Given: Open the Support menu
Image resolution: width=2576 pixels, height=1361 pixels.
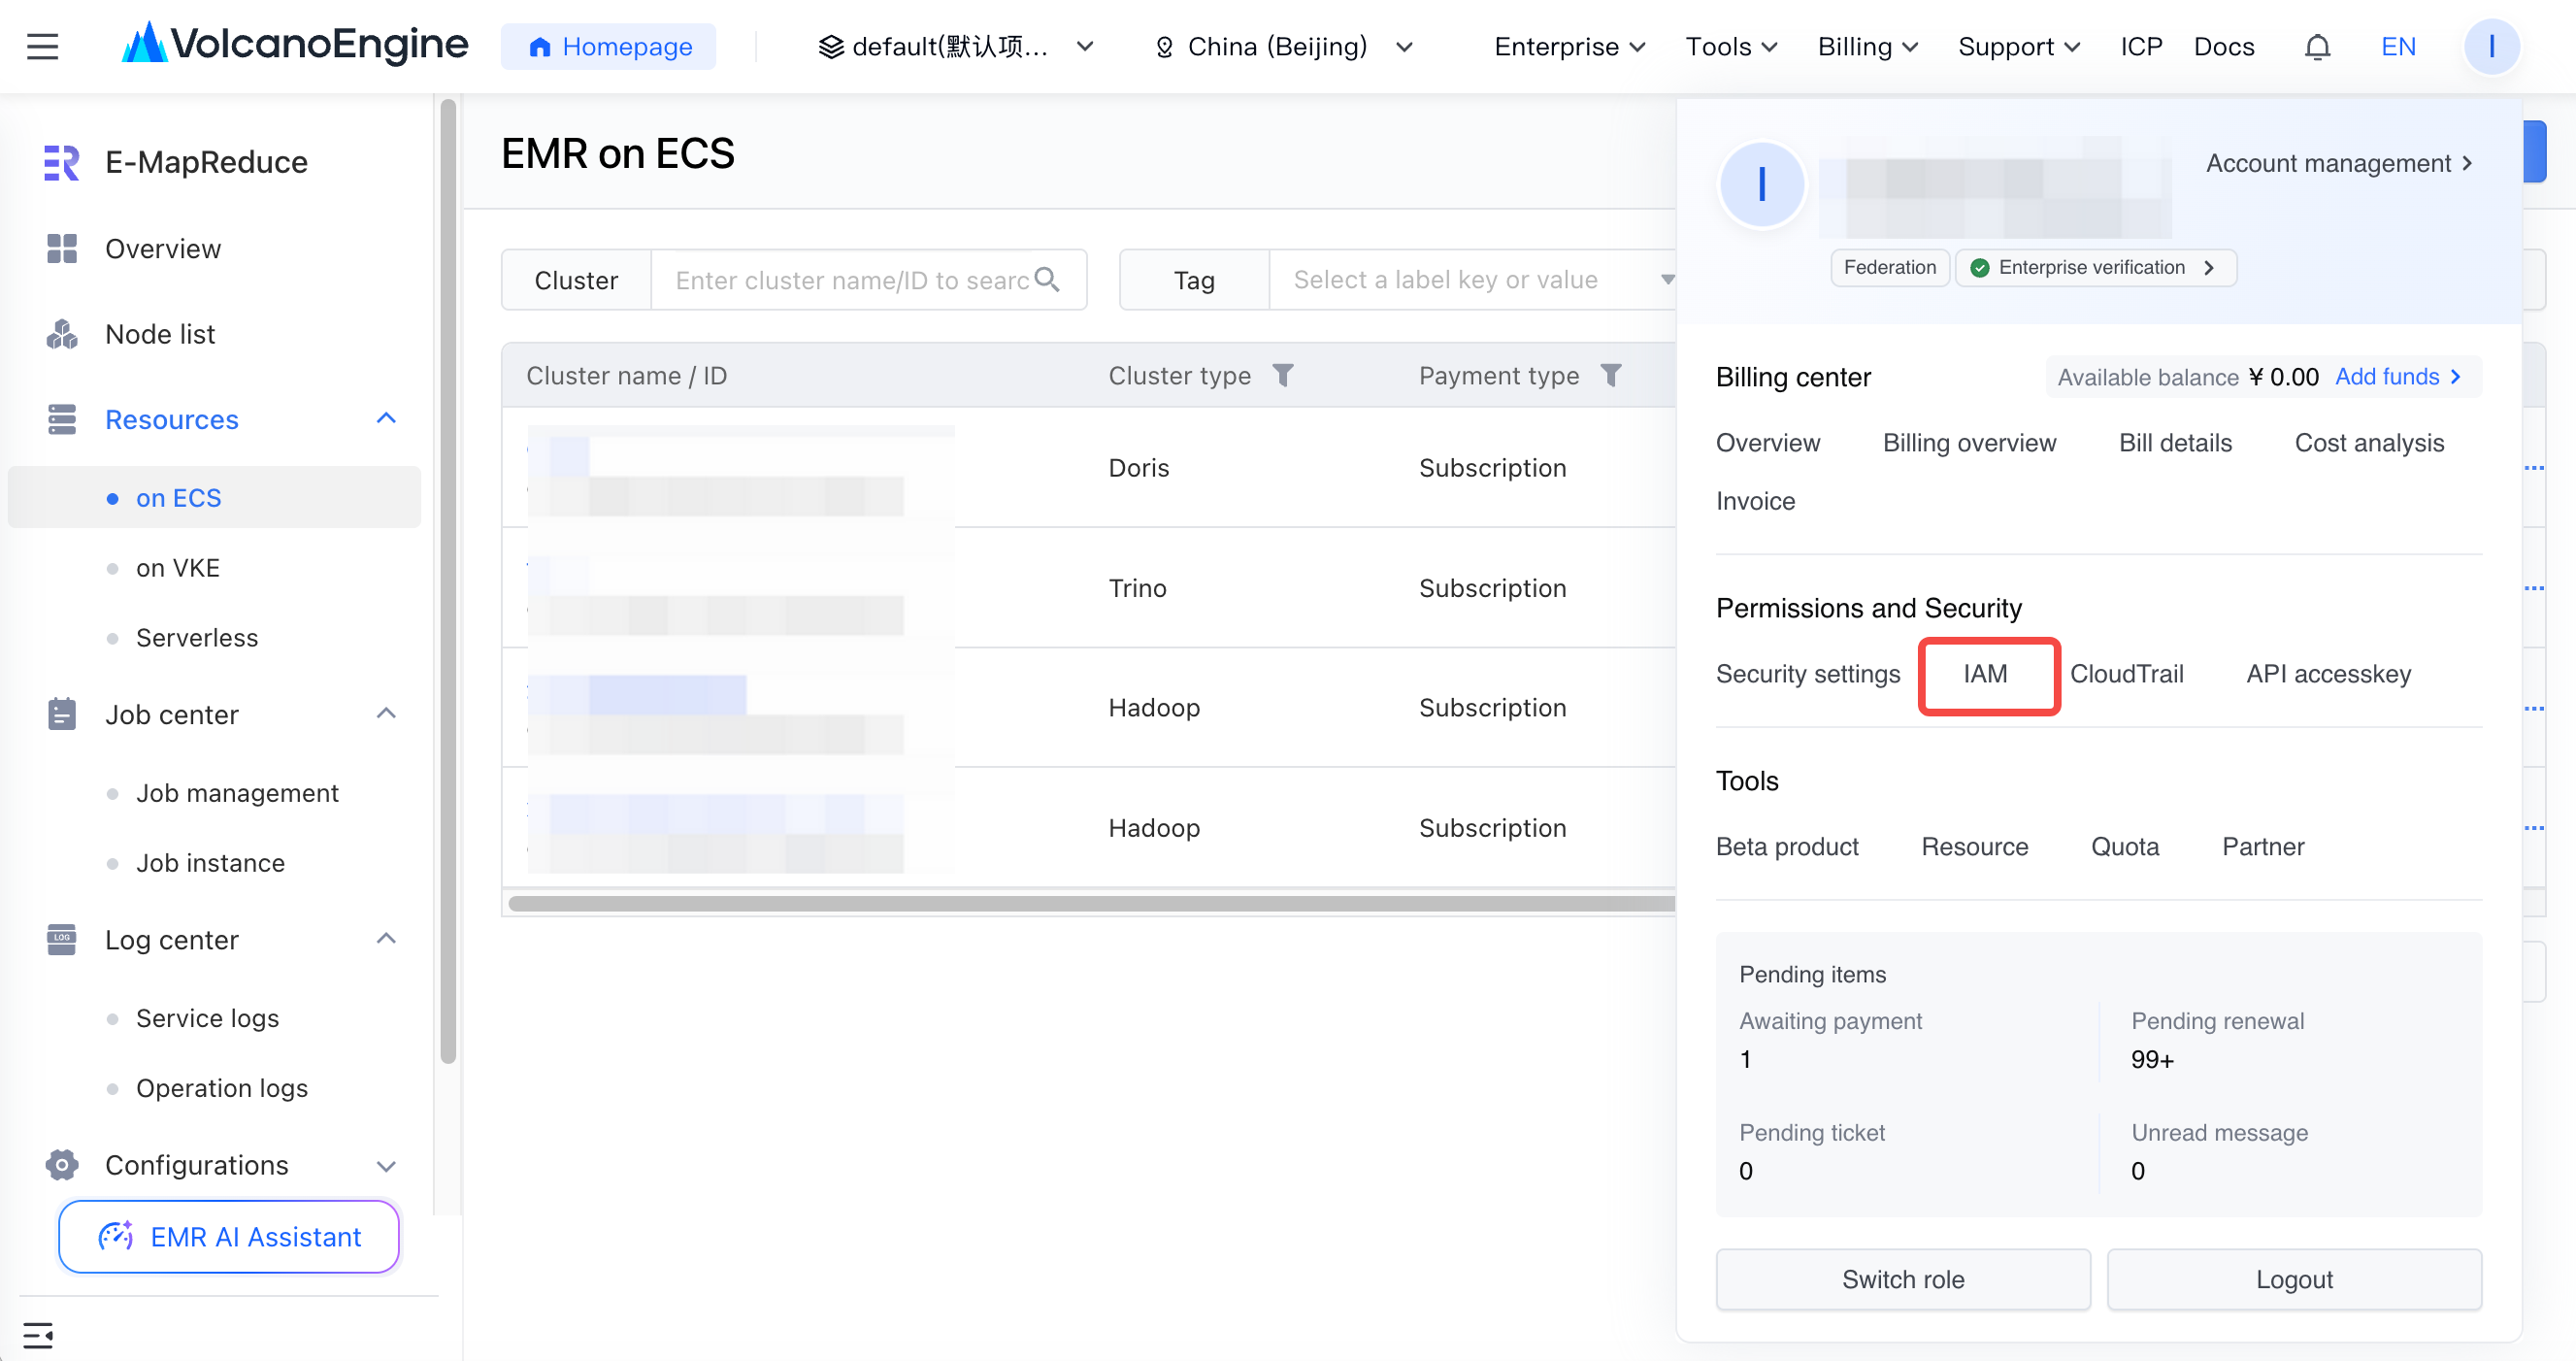Looking at the screenshot, I should click(2018, 46).
